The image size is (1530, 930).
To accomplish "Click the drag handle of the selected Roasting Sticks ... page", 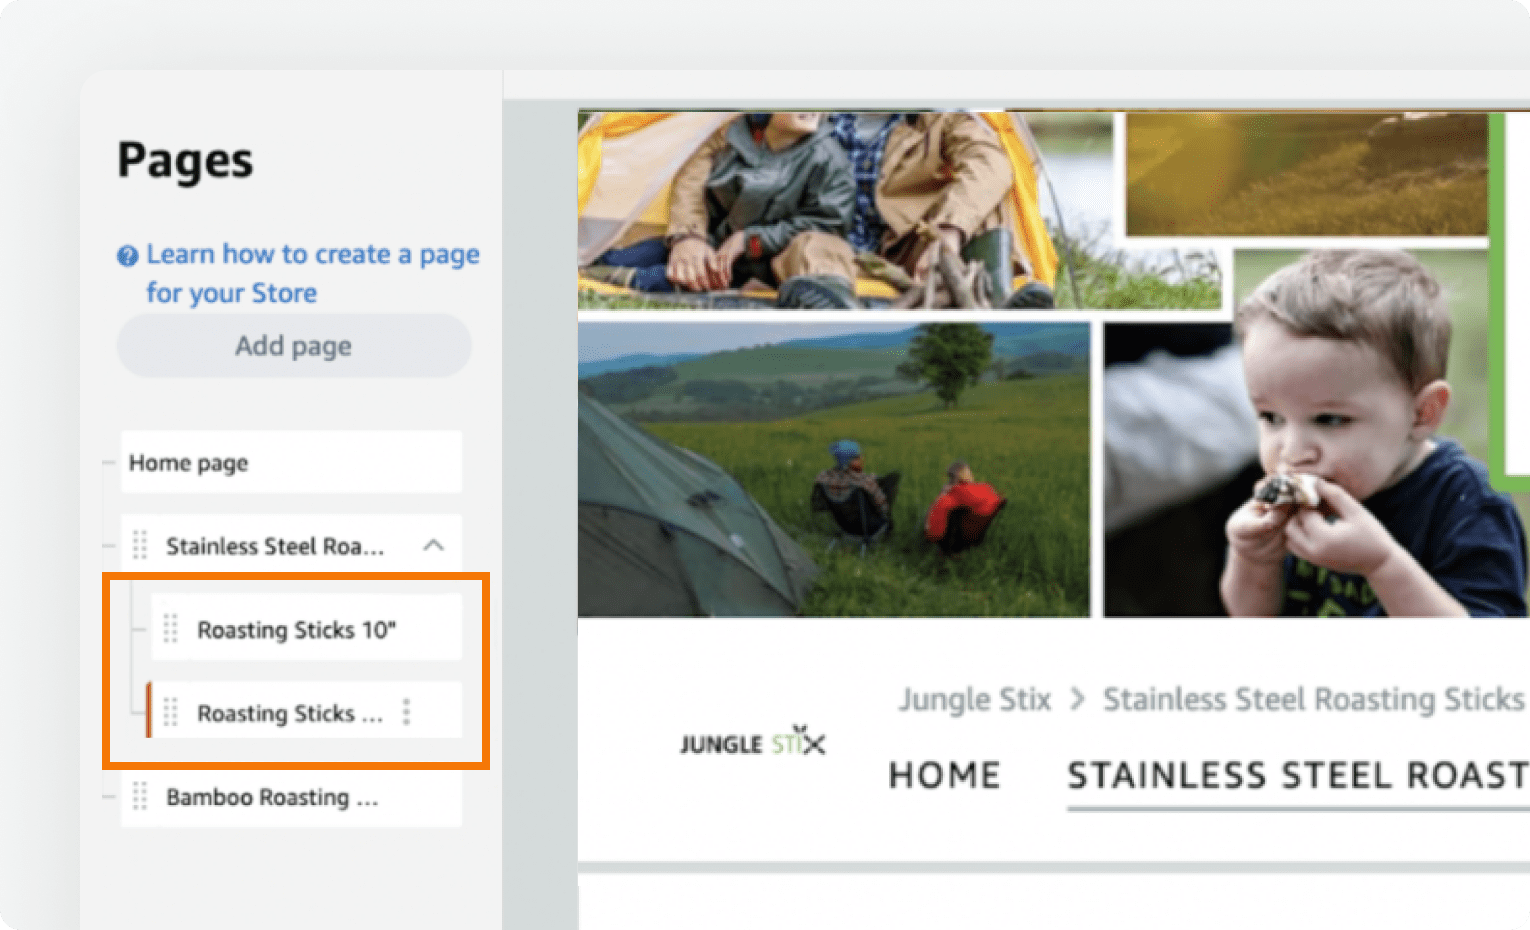I will tap(170, 712).
